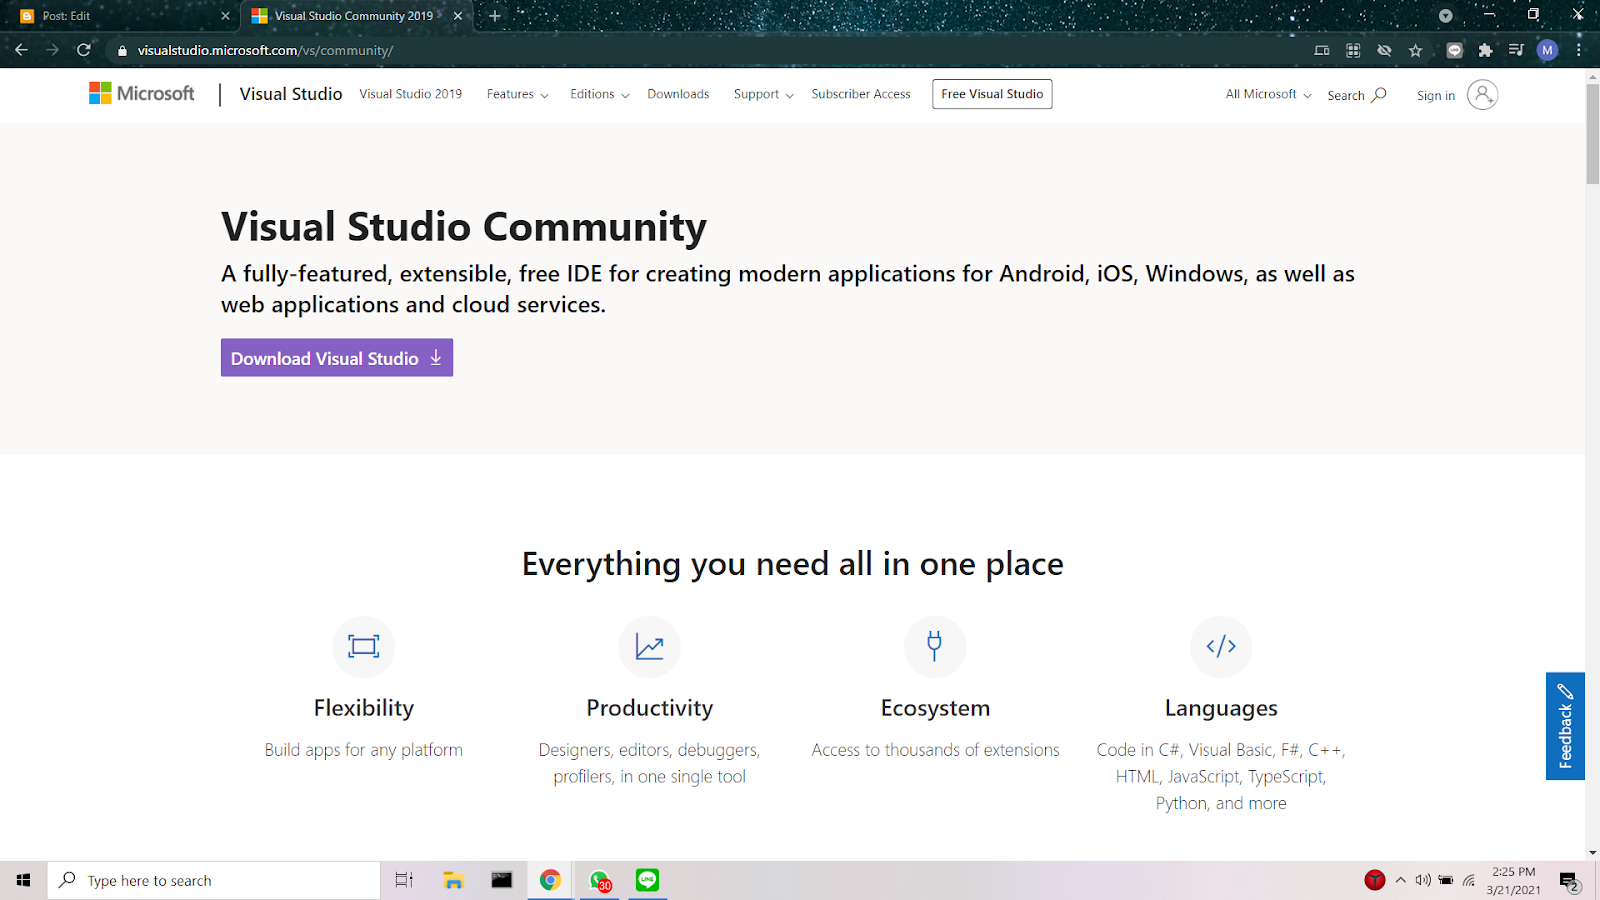
Task: Click the Free Visual Studio button
Action: click(992, 94)
